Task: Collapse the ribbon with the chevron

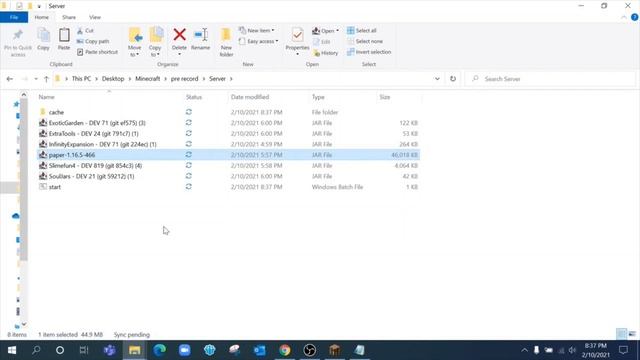Action: point(624,17)
